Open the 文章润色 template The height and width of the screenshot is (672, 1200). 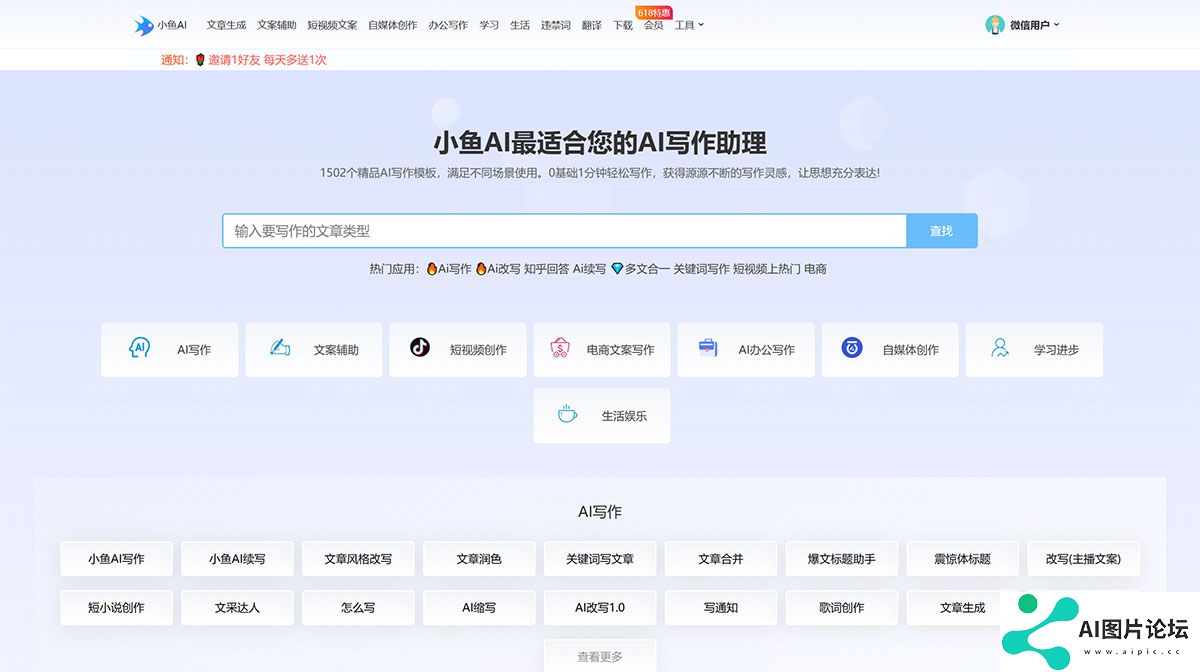point(479,559)
